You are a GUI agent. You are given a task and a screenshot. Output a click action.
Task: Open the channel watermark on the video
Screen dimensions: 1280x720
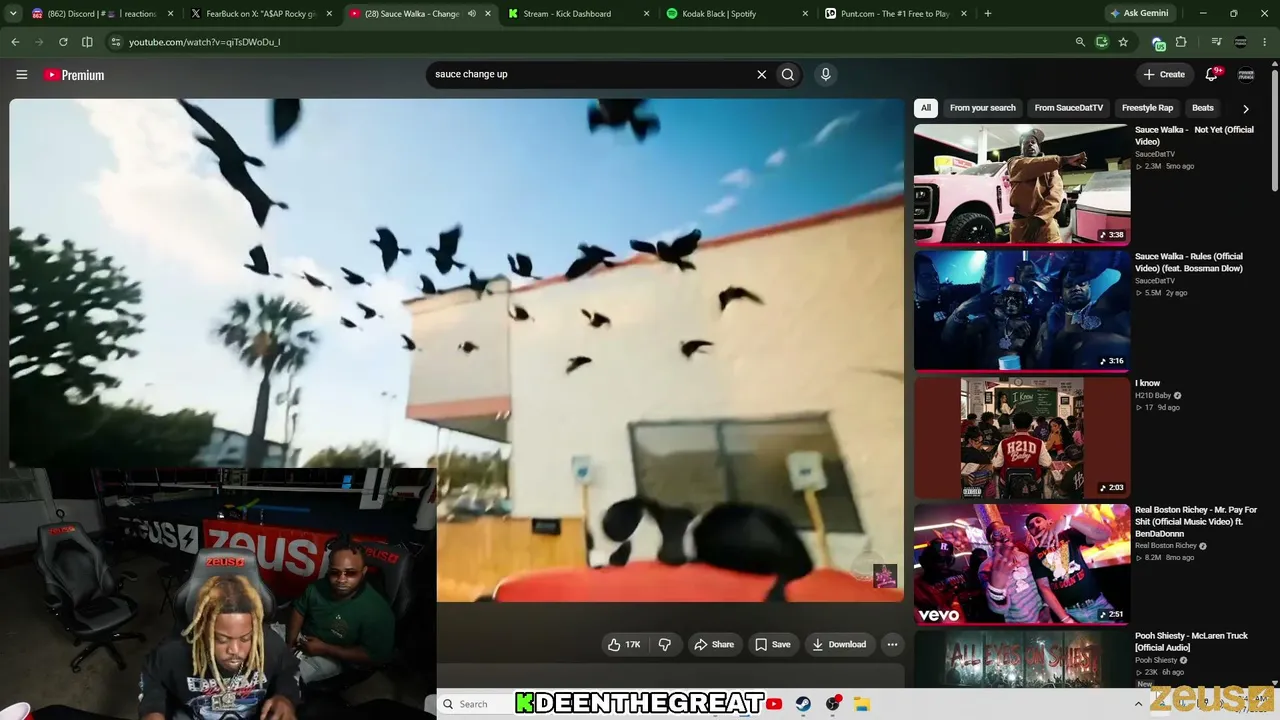pyautogui.click(x=884, y=576)
